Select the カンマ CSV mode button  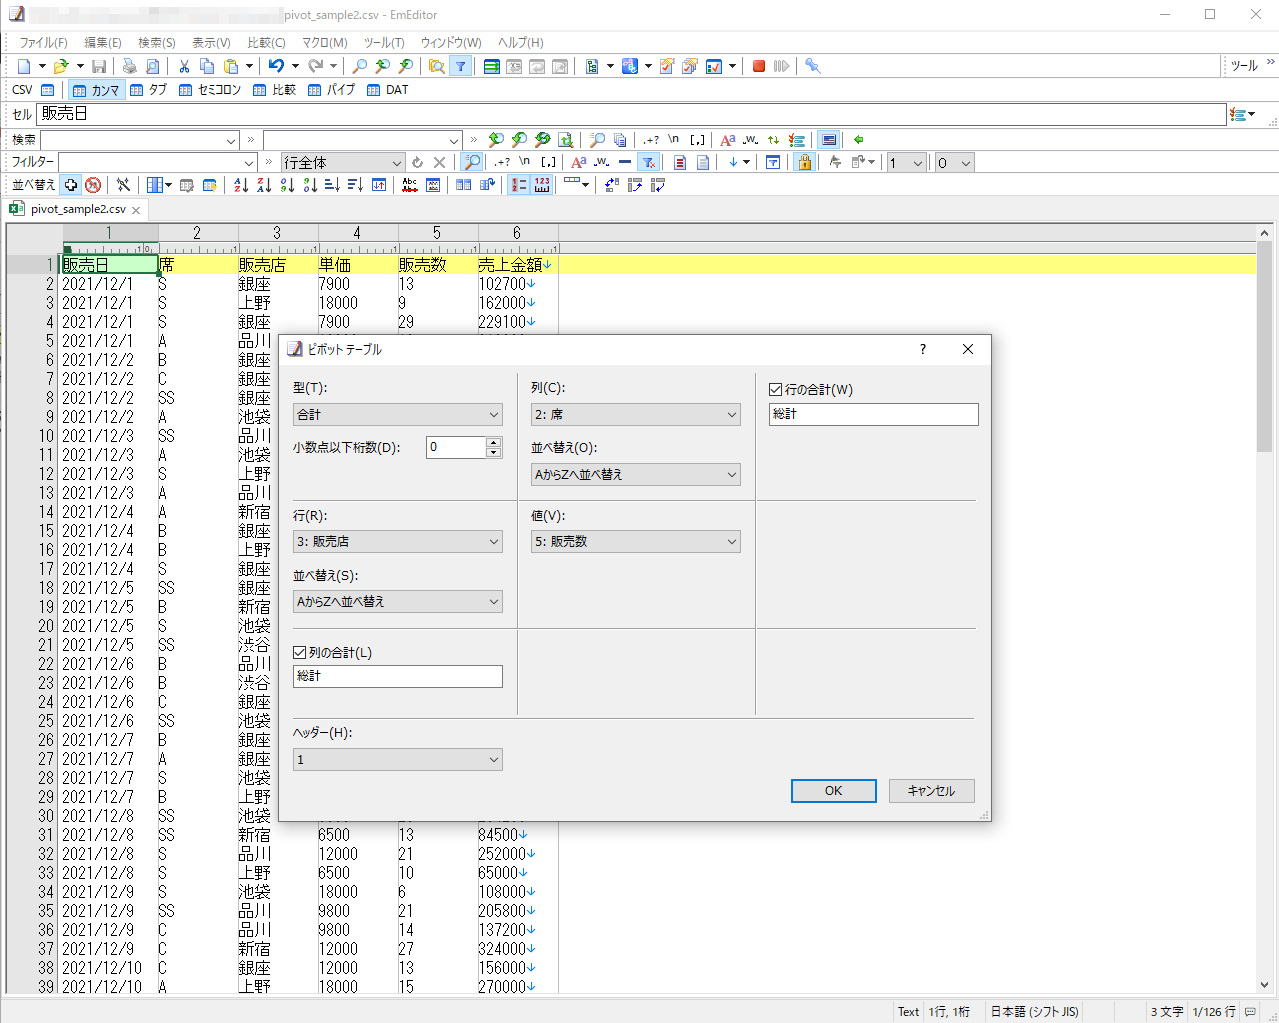point(96,90)
